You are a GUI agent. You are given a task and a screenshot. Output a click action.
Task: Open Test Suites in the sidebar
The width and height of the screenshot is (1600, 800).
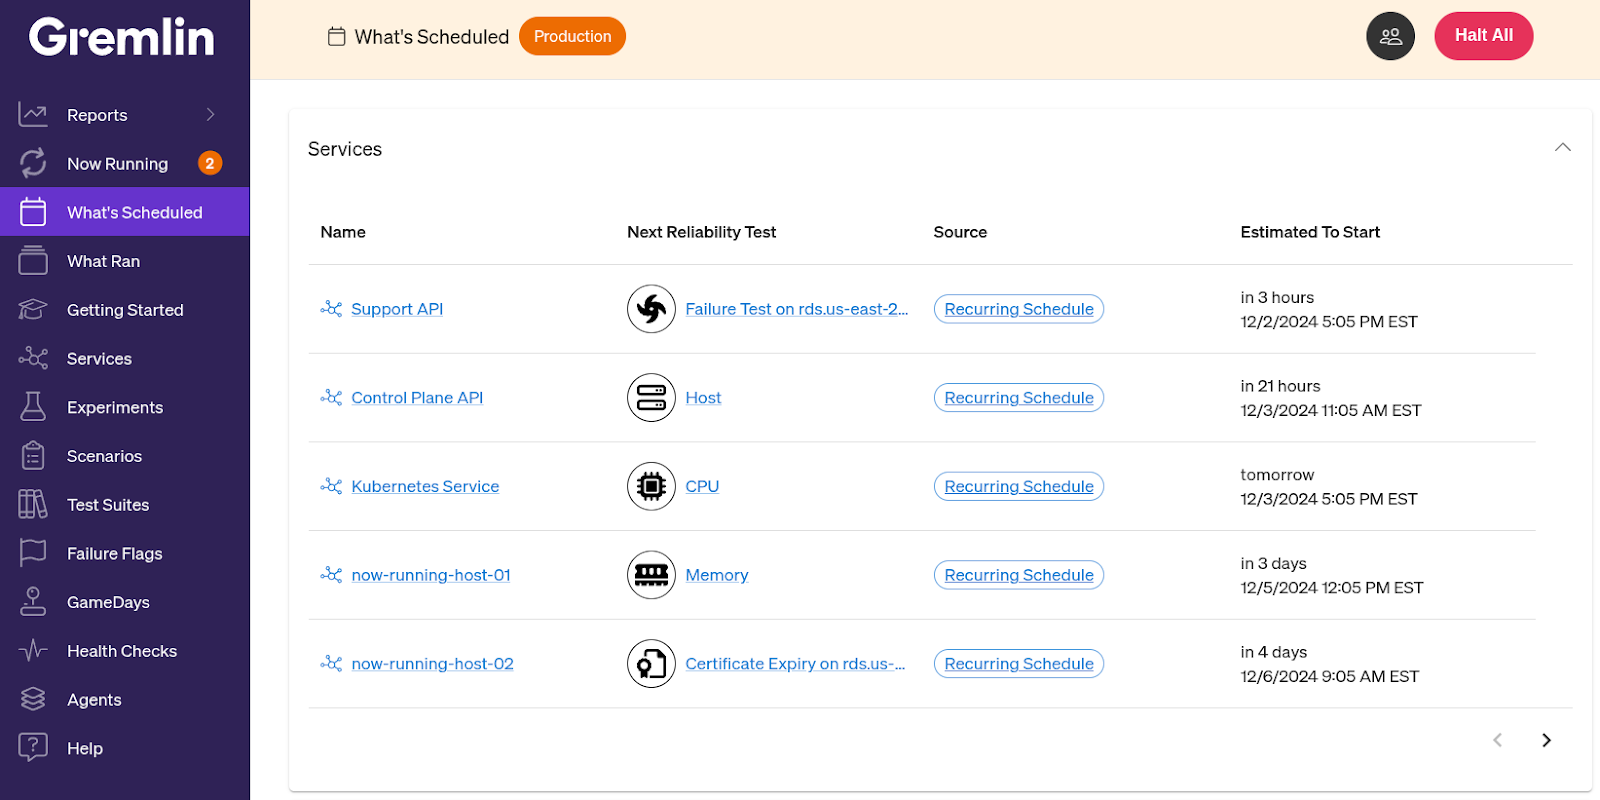pyautogui.click(x=125, y=504)
